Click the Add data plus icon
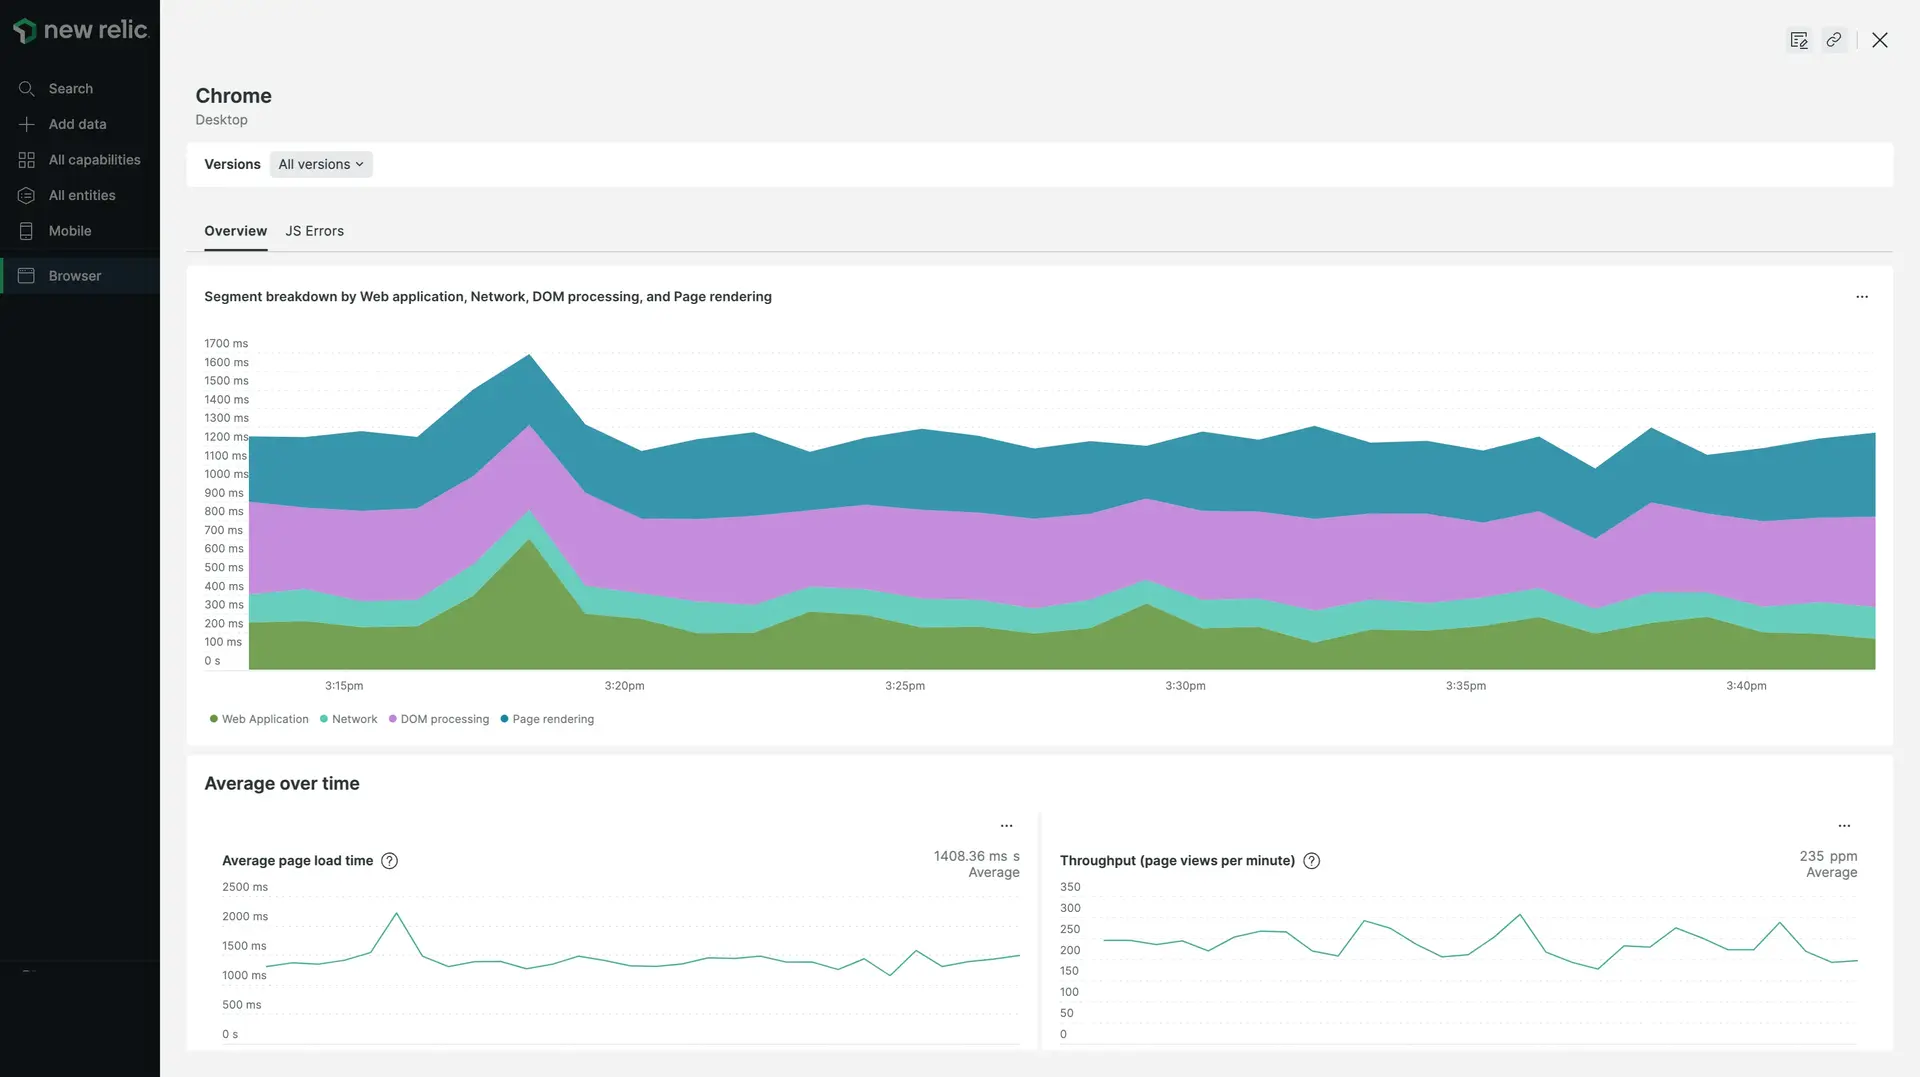Image resolution: width=1920 pixels, height=1077 pixels. pos(27,124)
